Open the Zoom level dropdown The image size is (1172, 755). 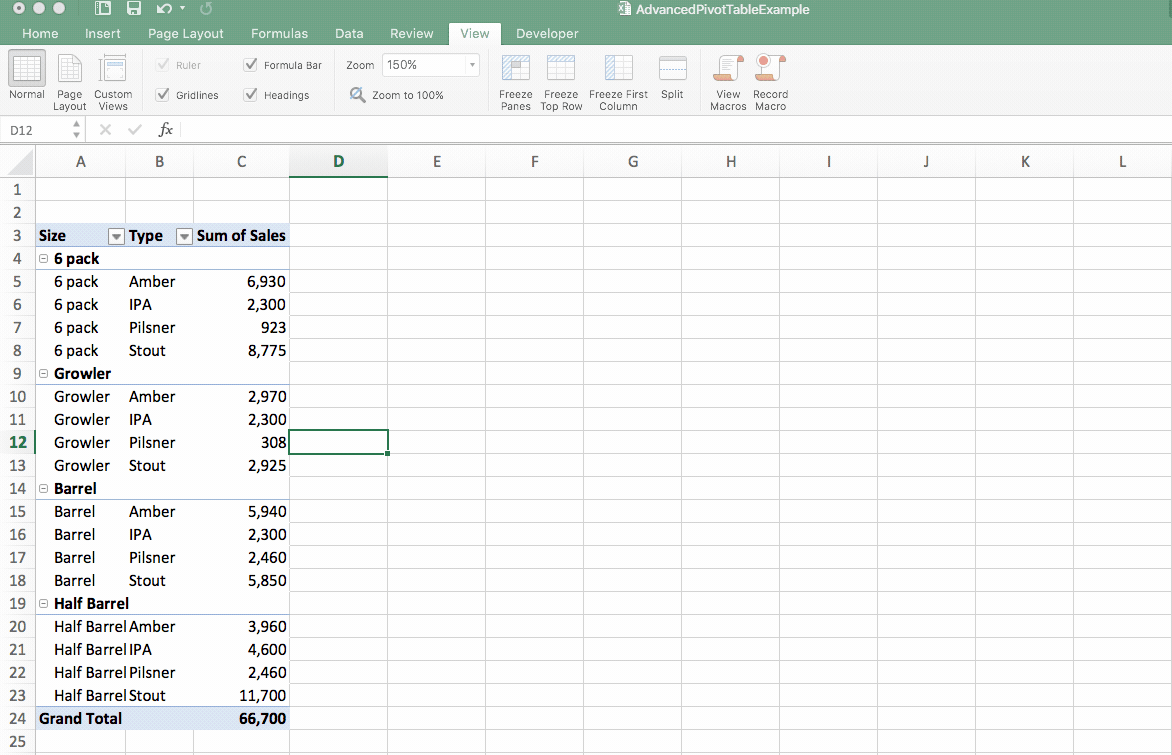point(471,64)
